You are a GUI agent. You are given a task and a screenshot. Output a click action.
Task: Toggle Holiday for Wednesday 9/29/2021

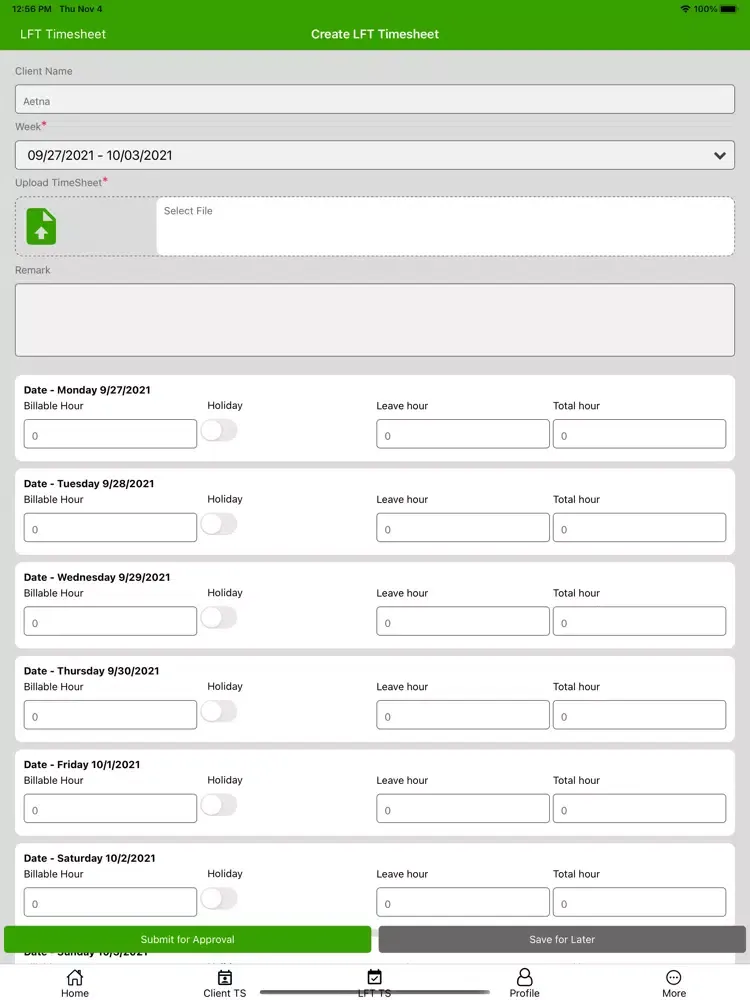pyautogui.click(x=219, y=617)
